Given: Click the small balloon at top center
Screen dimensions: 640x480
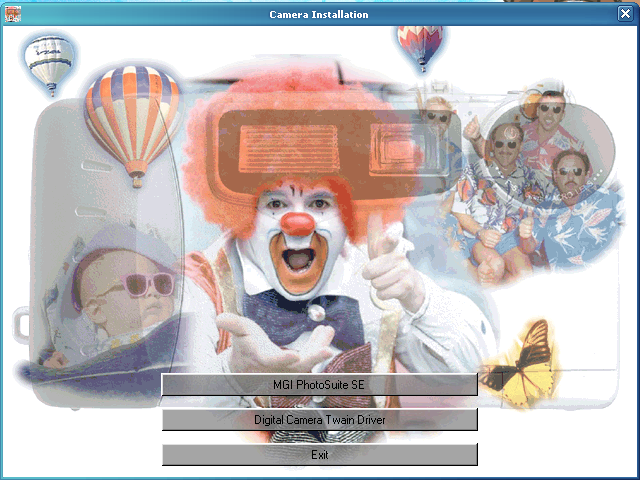Looking at the screenshot, I should (419, 42).
